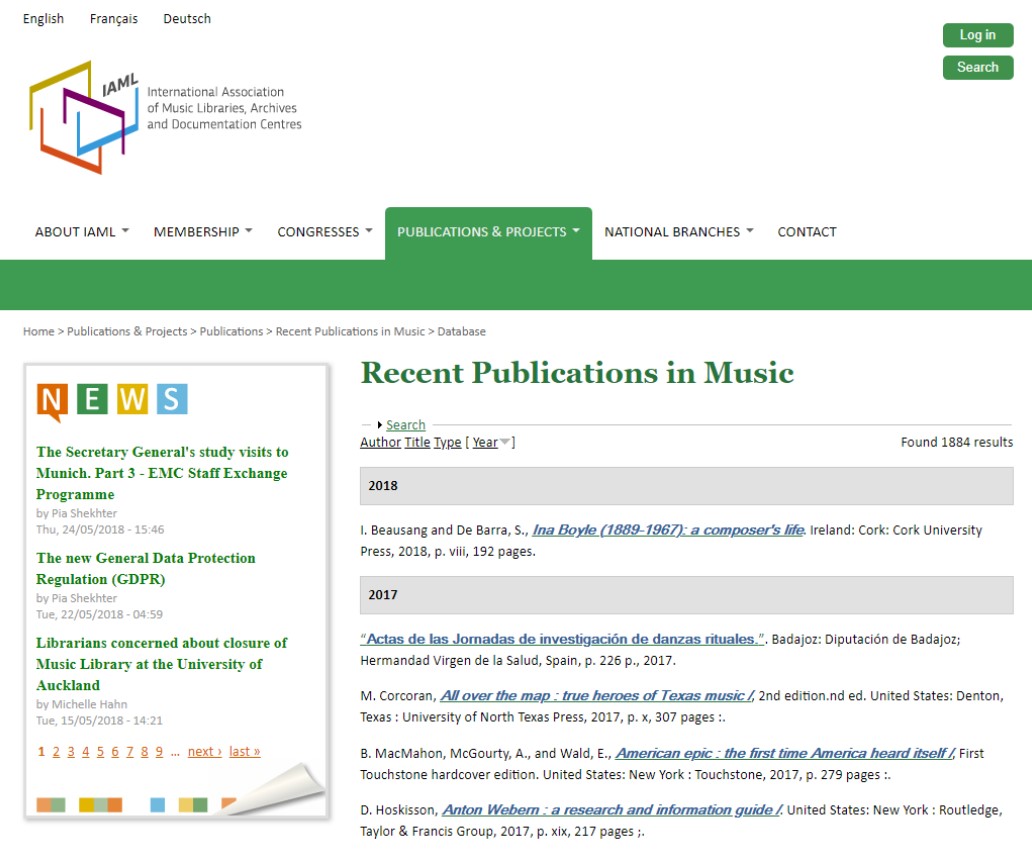Expand the Search disclosure triangle
1032x849 pixels.
tap(380, 425)
